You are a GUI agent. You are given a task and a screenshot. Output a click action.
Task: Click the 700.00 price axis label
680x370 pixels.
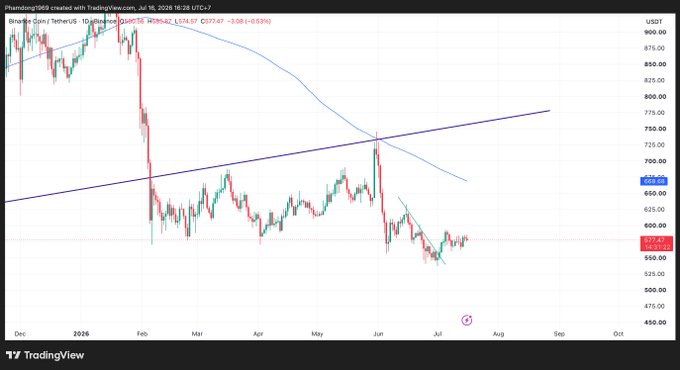click(x=655, y=161)
